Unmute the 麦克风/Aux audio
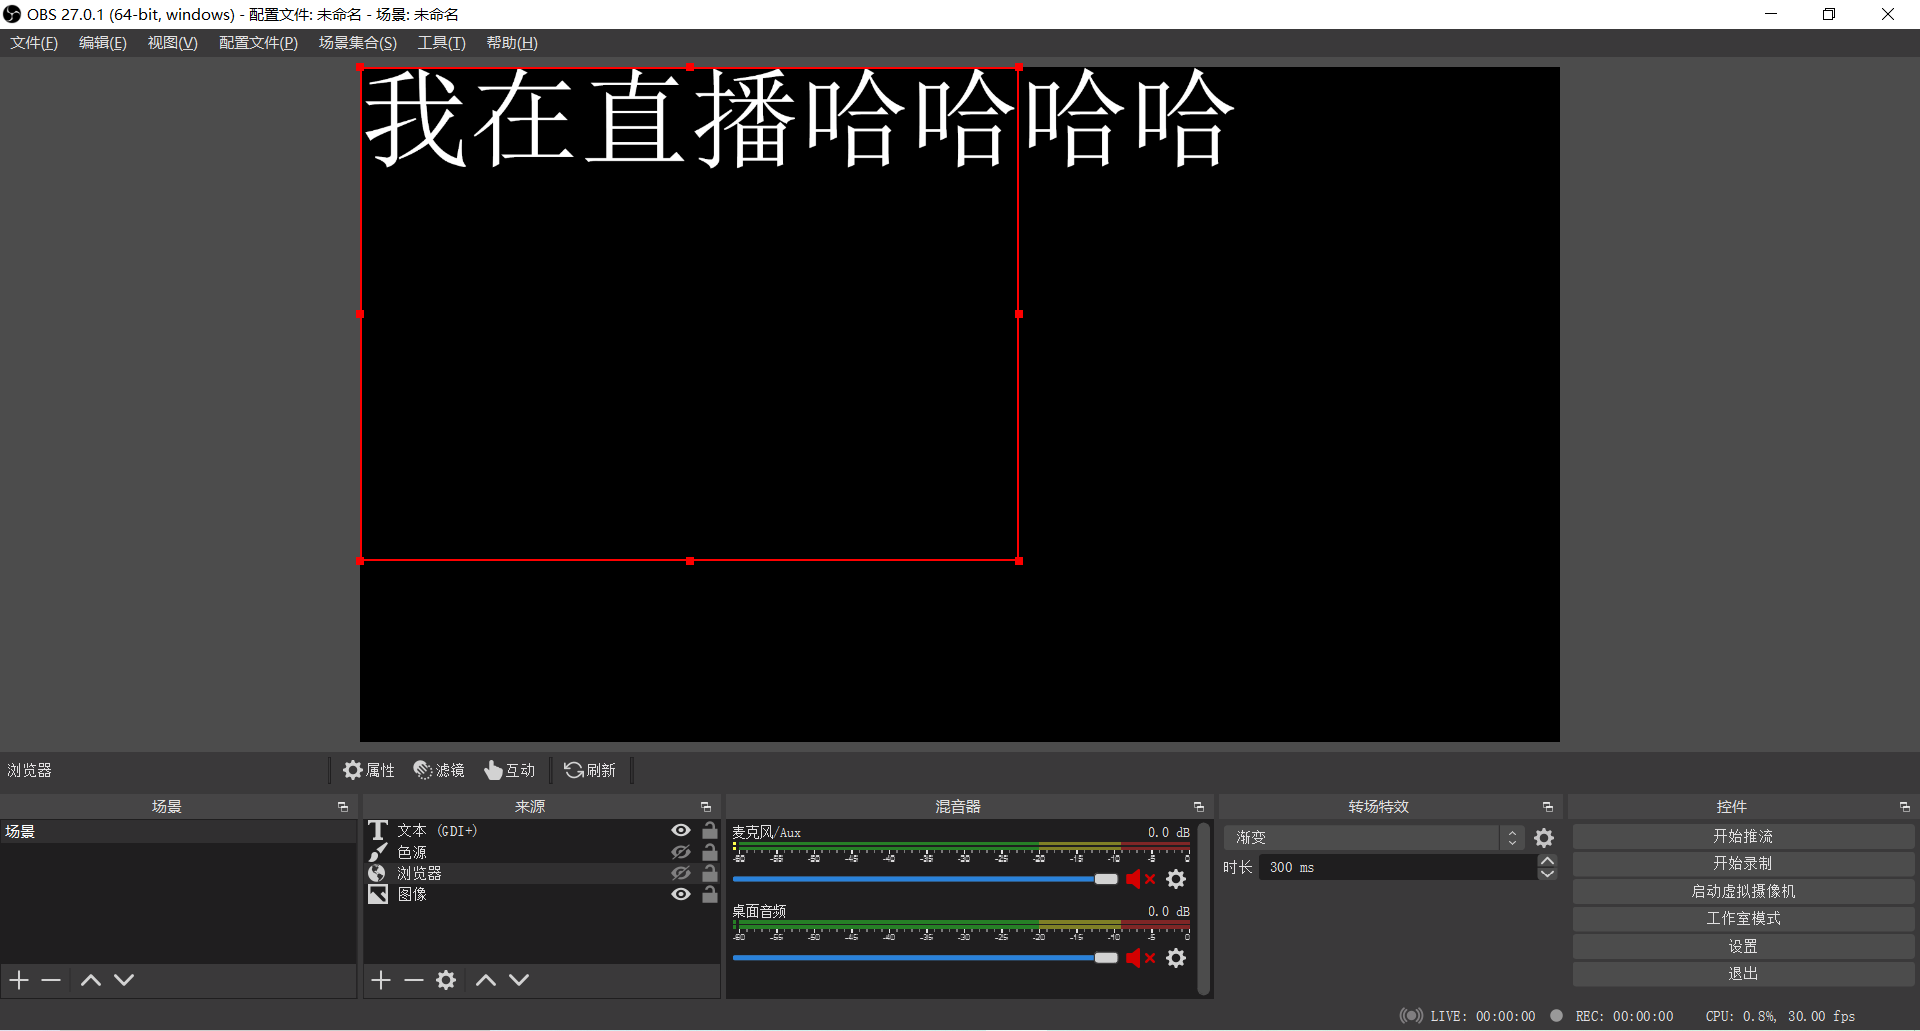Viewport: 1920px width, 1031px height. pos(1140,879)
